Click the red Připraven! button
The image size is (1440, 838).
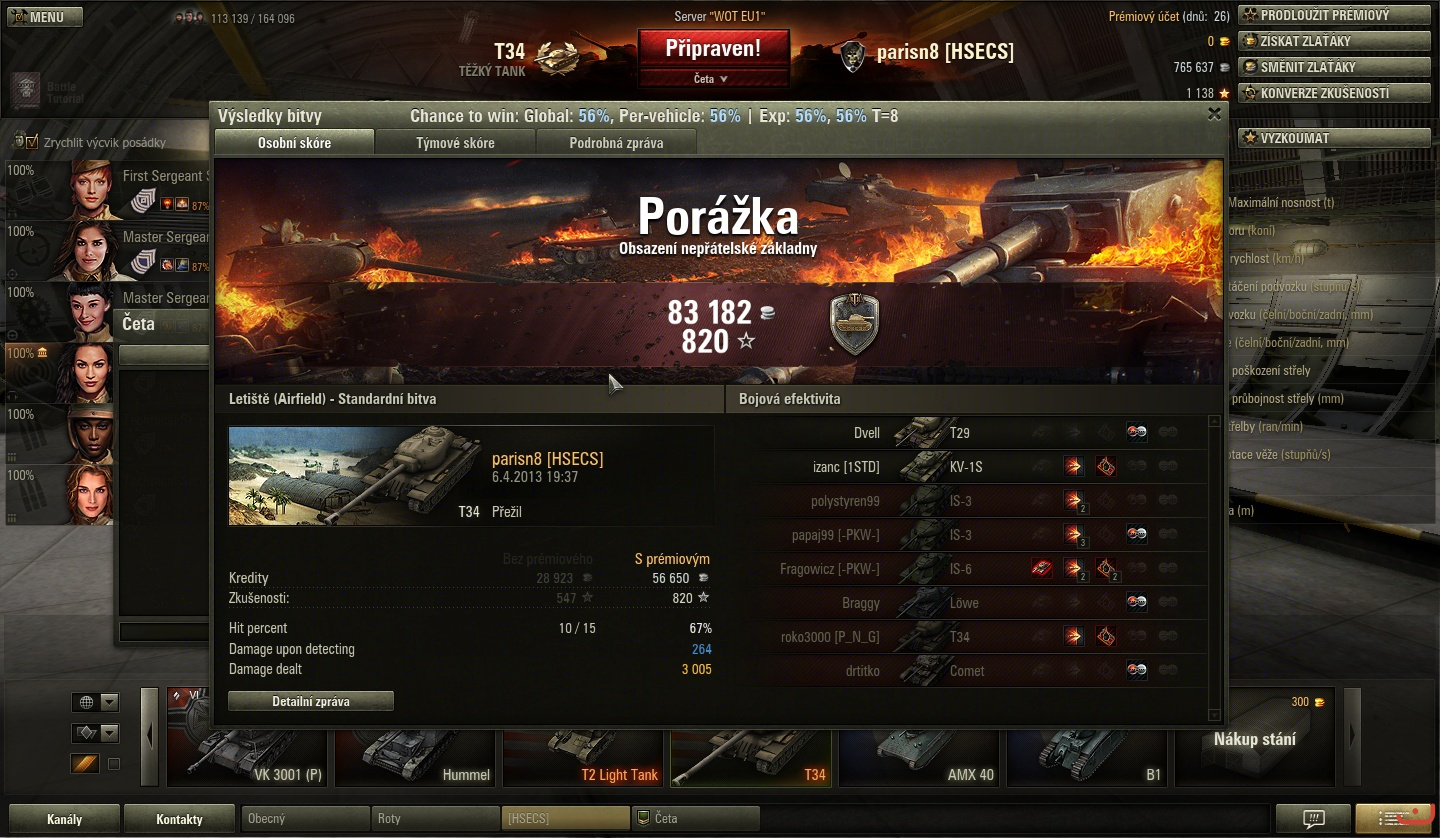click(x=714, y=48)
